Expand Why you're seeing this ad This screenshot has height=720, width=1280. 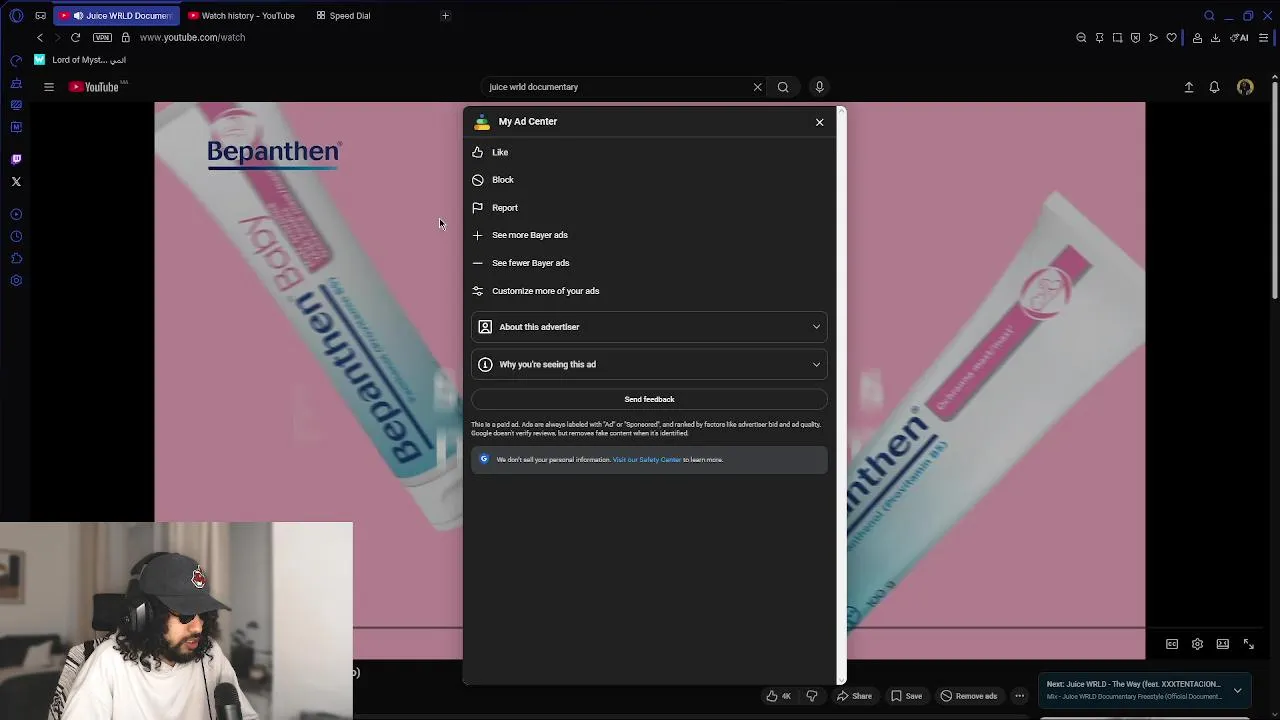click(649, 364)
